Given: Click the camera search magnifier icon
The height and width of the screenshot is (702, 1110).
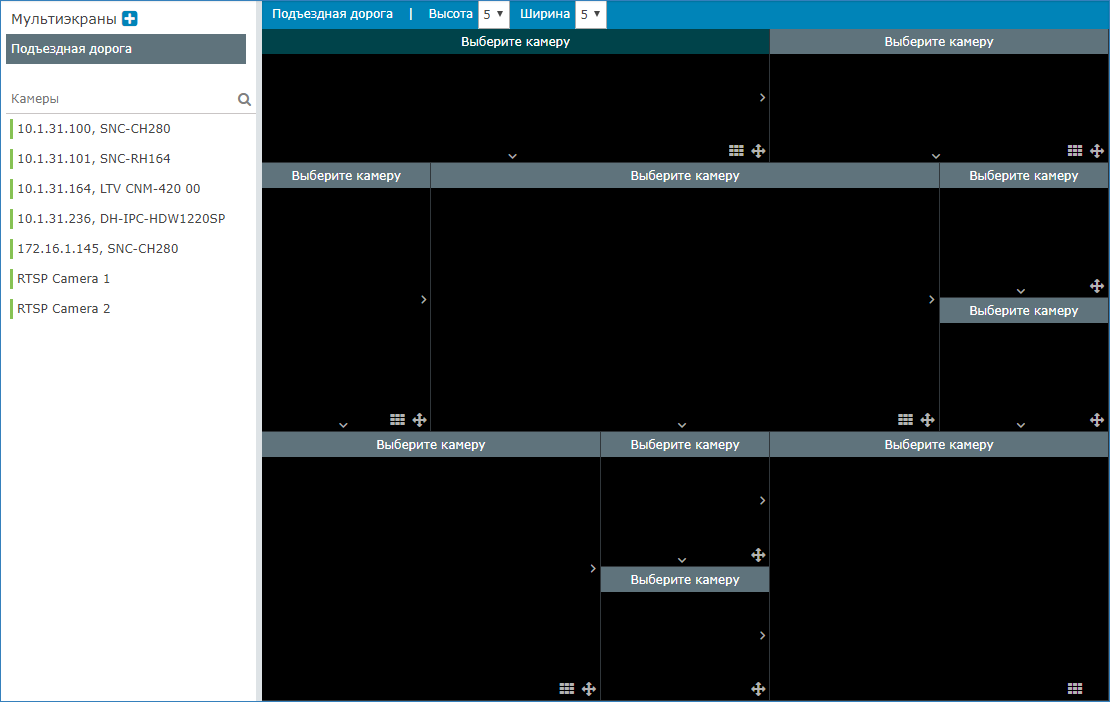Looking at the screenshot, I should click(x=244, y=100).
